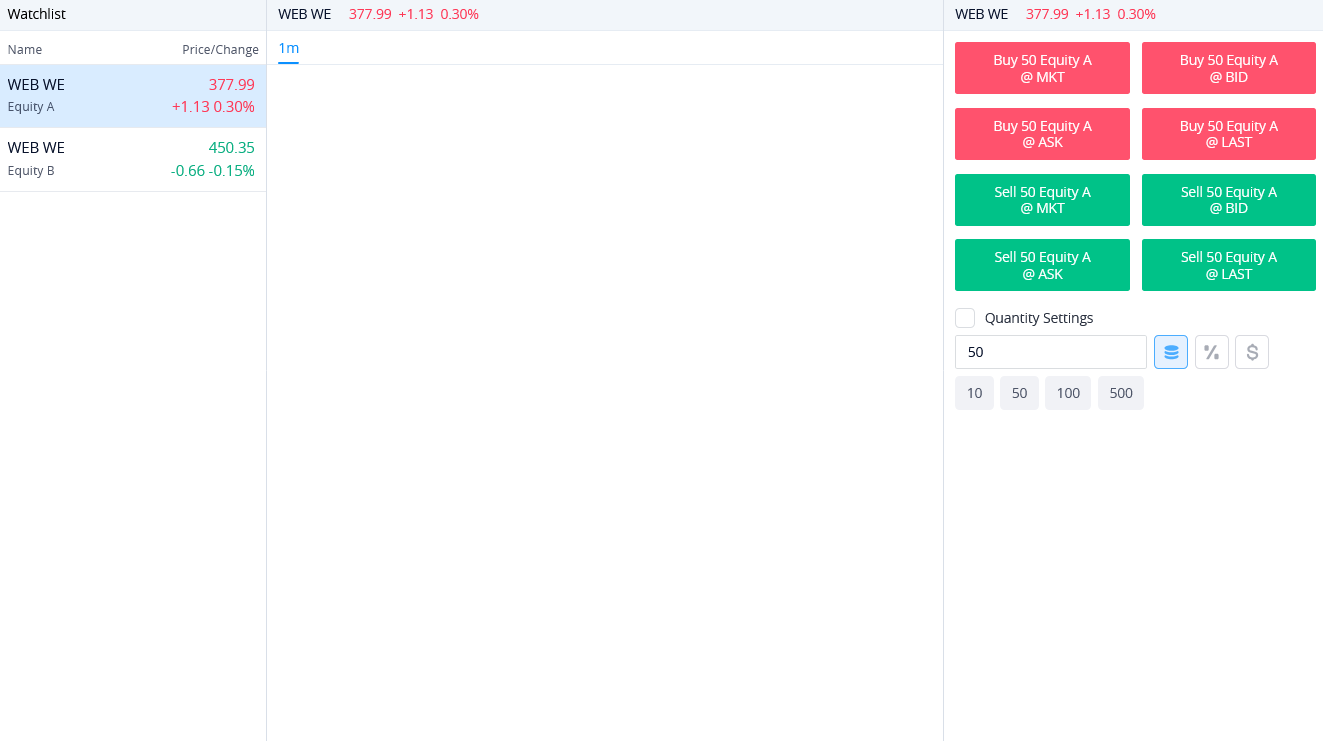This screenshot has height=741, width=1323.
Task: Set quantity preset to 100
Action: pos(1068,393)
